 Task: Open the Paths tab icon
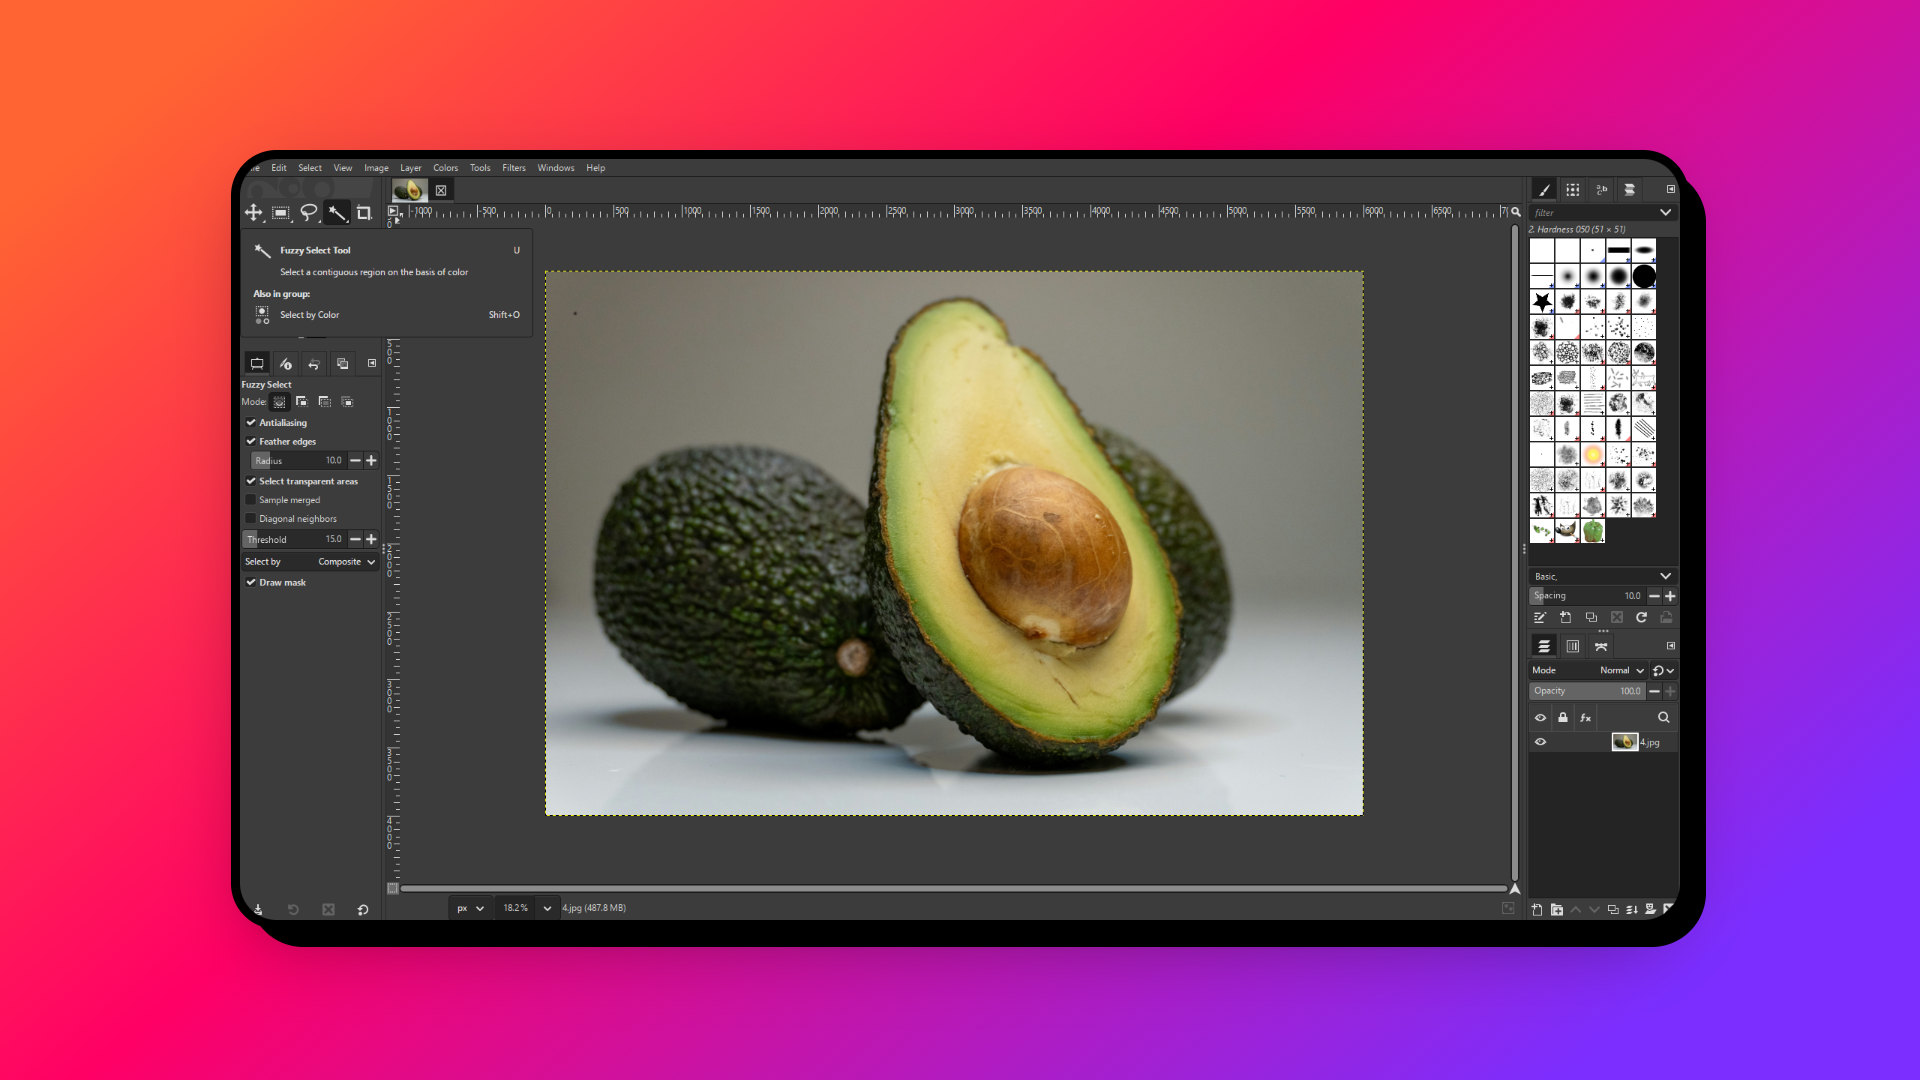pos(1601,646)
